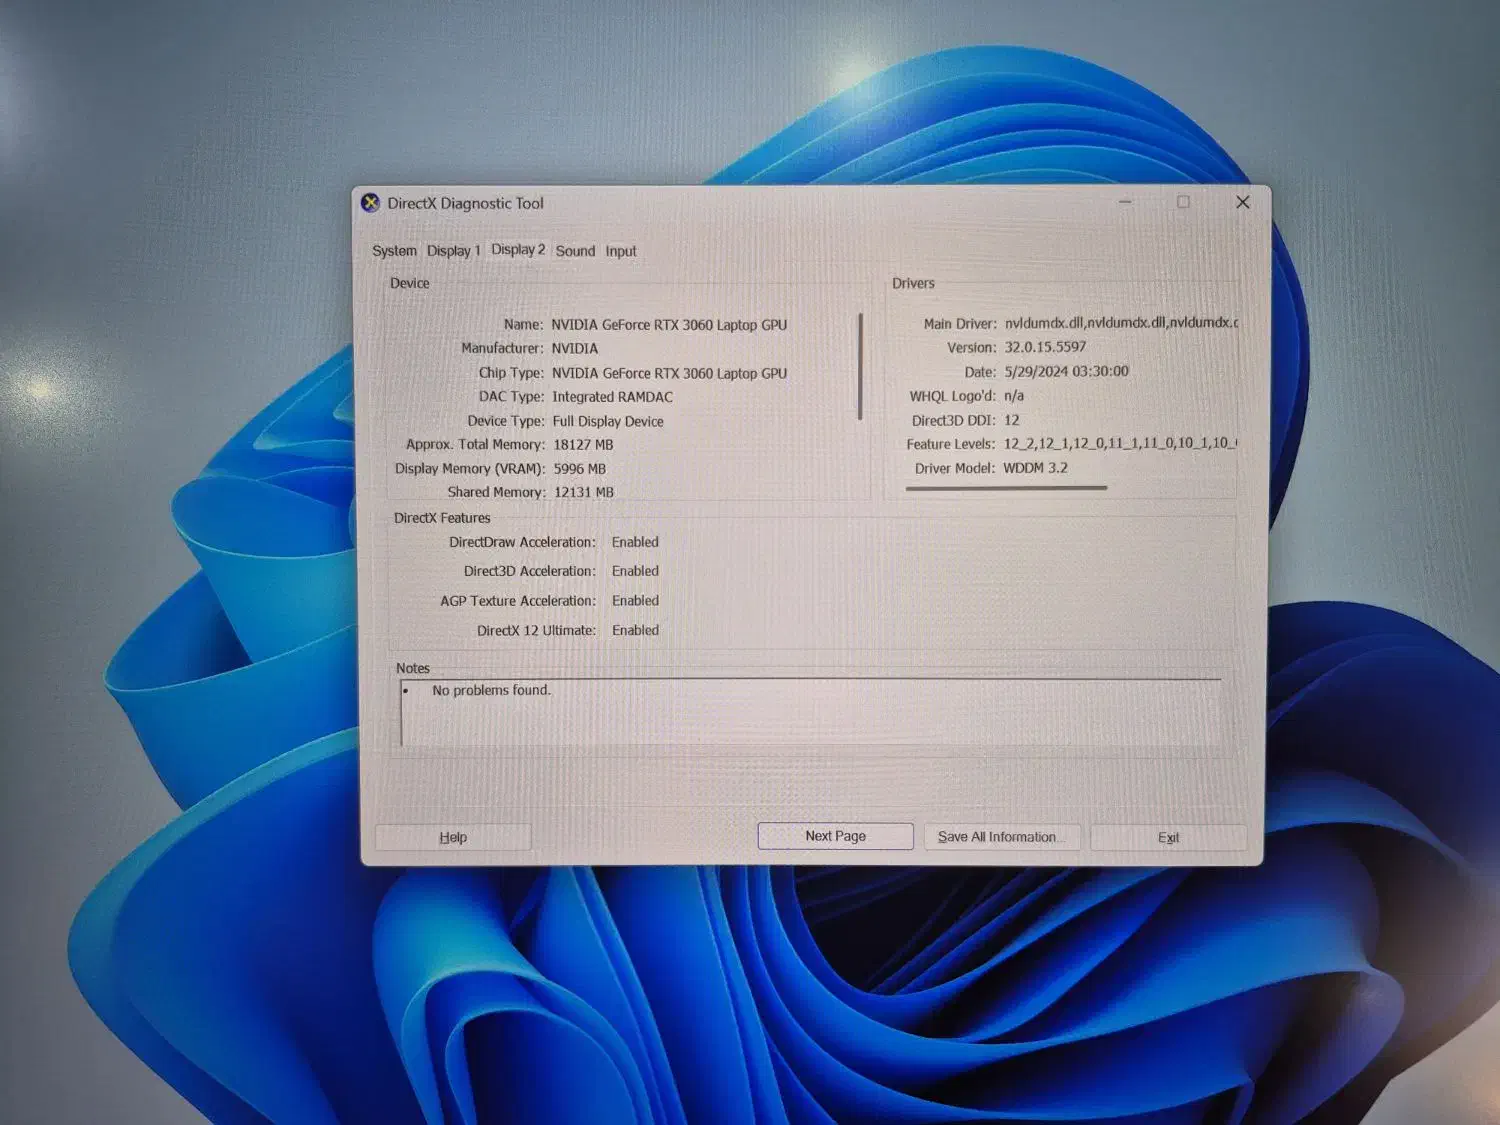Click the Feature Levels value text

(x=1119, y=443)
